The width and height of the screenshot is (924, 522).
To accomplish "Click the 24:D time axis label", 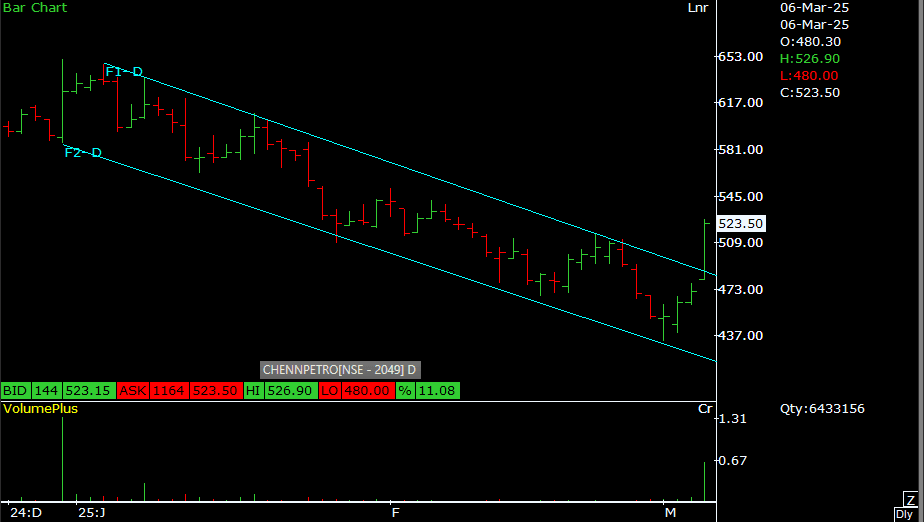I will [x=26, y=513].
